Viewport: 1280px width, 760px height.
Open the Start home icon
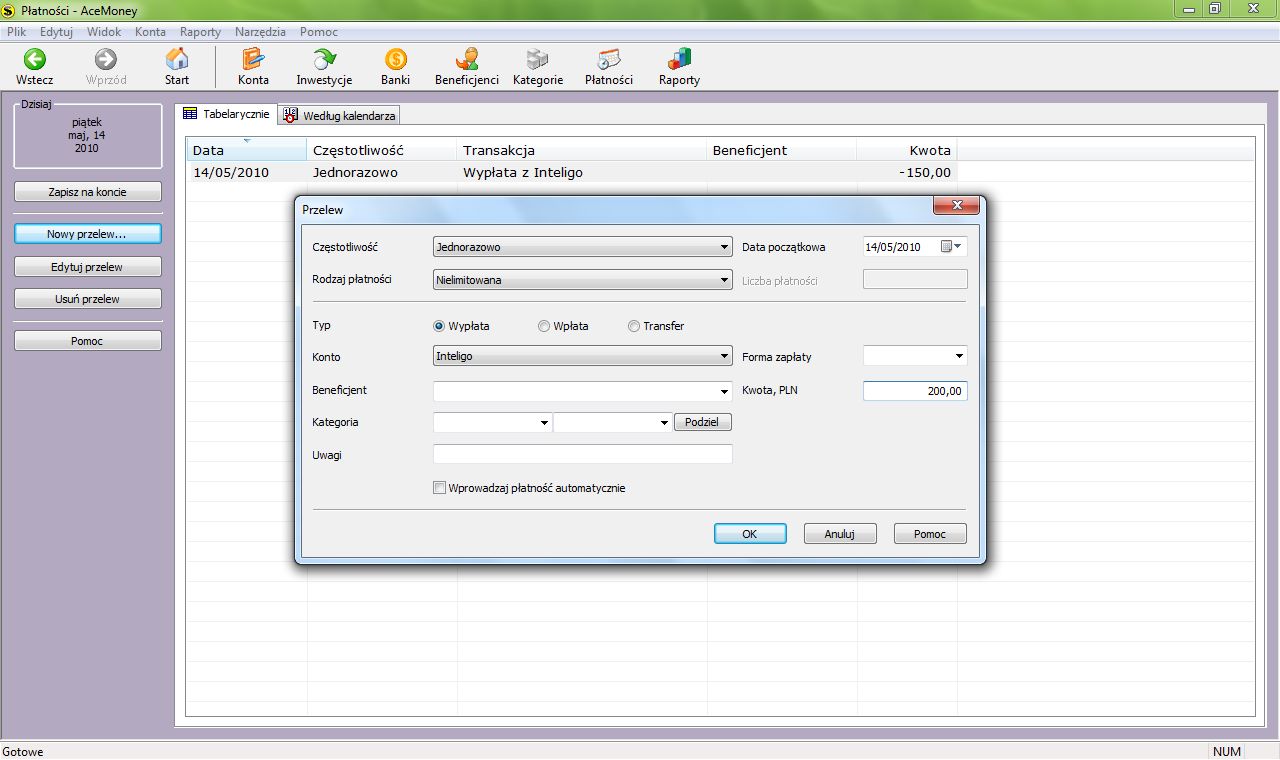click(x=177, y=59)
